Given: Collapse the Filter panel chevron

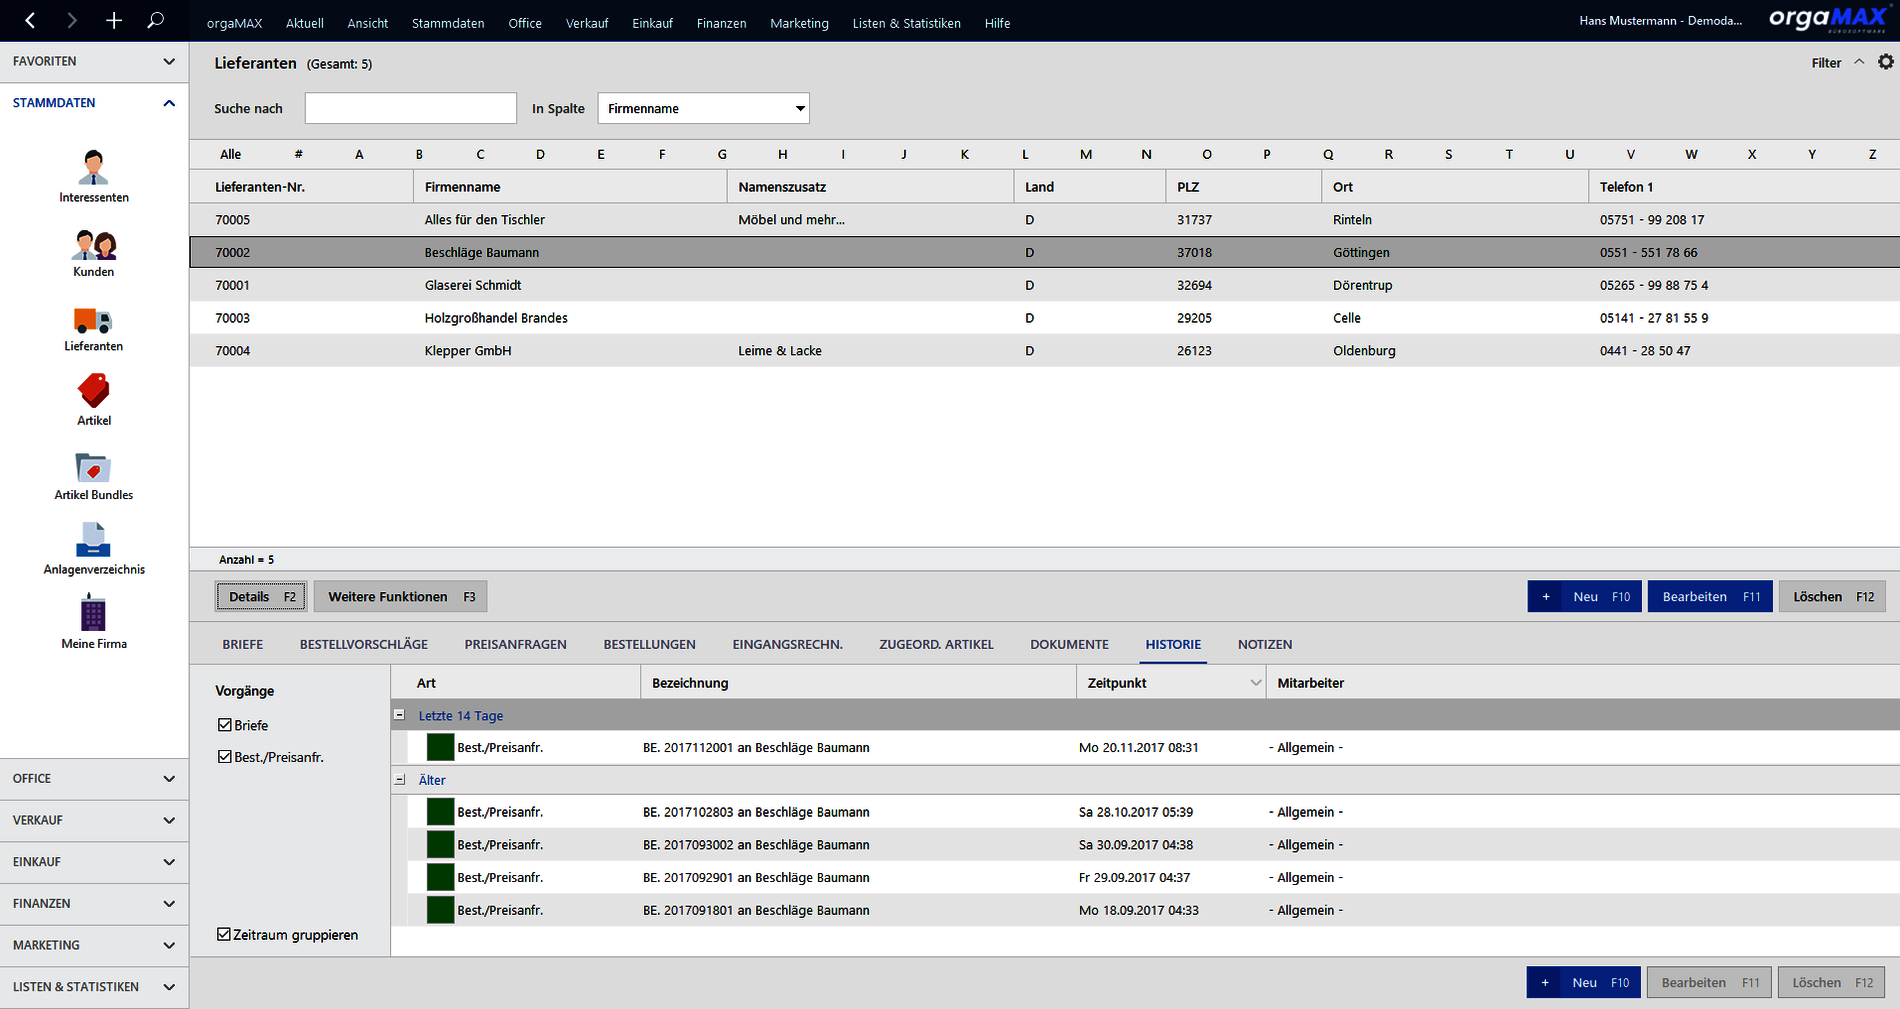Looking at the screenshot, I should [1859, 62].
